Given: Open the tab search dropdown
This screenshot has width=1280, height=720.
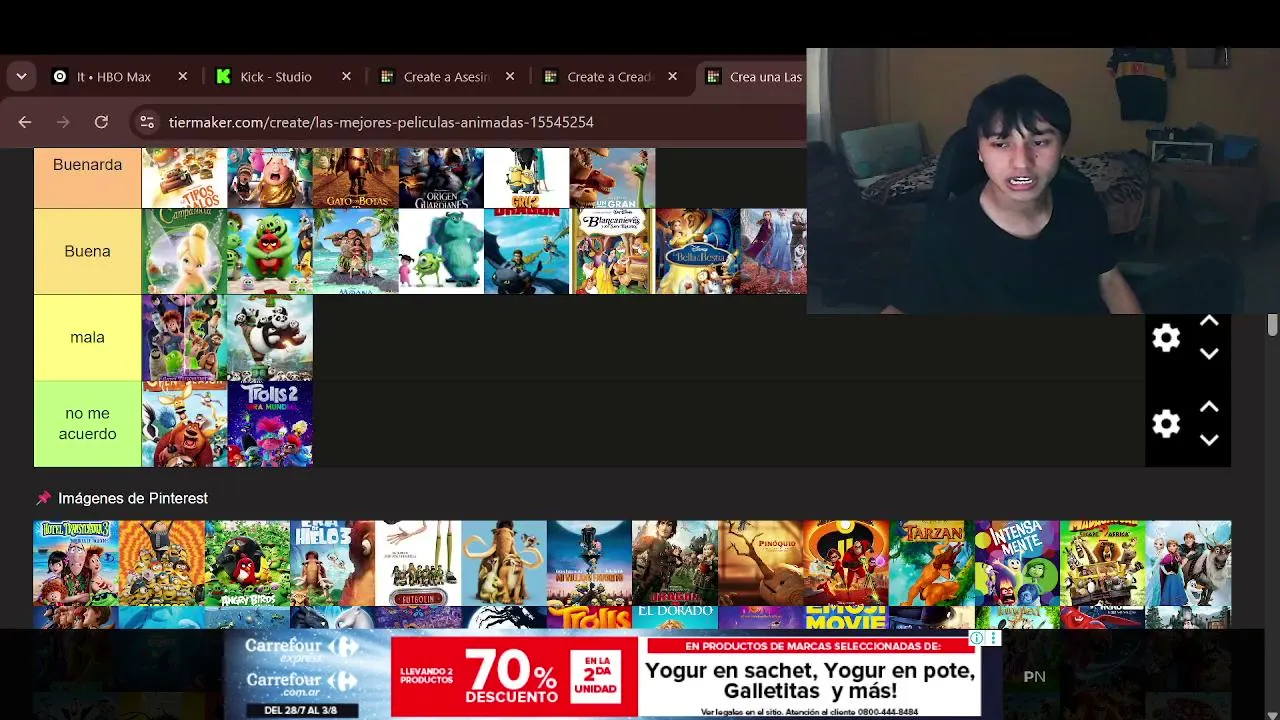Looking at the screenshot, I should (21, 77).
